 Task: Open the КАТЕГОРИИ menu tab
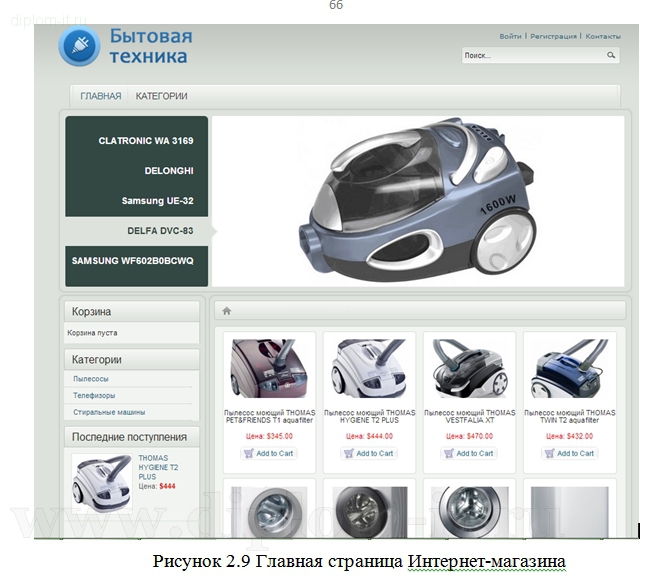click(x=161, y=96)
